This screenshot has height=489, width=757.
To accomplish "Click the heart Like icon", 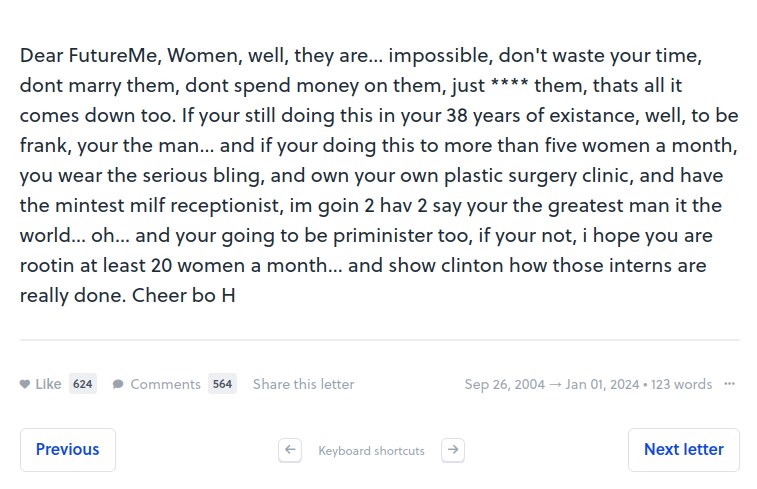I will click(25, 384).
